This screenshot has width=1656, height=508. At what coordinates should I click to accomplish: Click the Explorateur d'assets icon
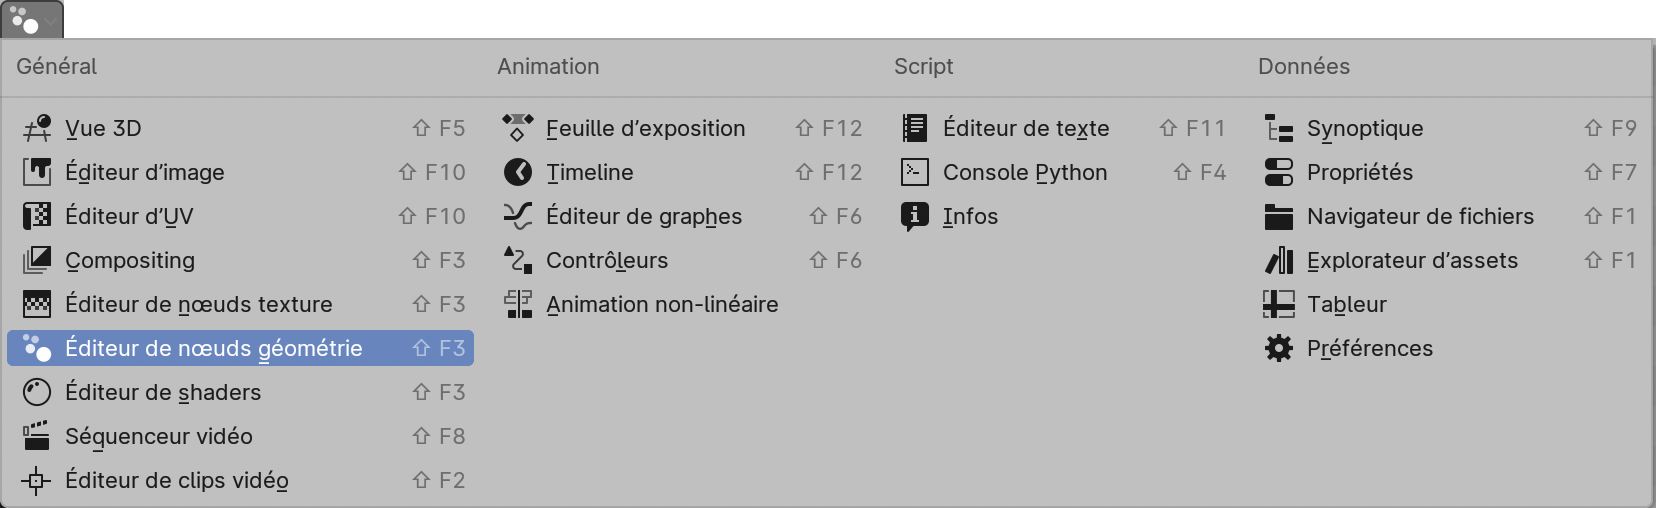[x=1279, y=260]
